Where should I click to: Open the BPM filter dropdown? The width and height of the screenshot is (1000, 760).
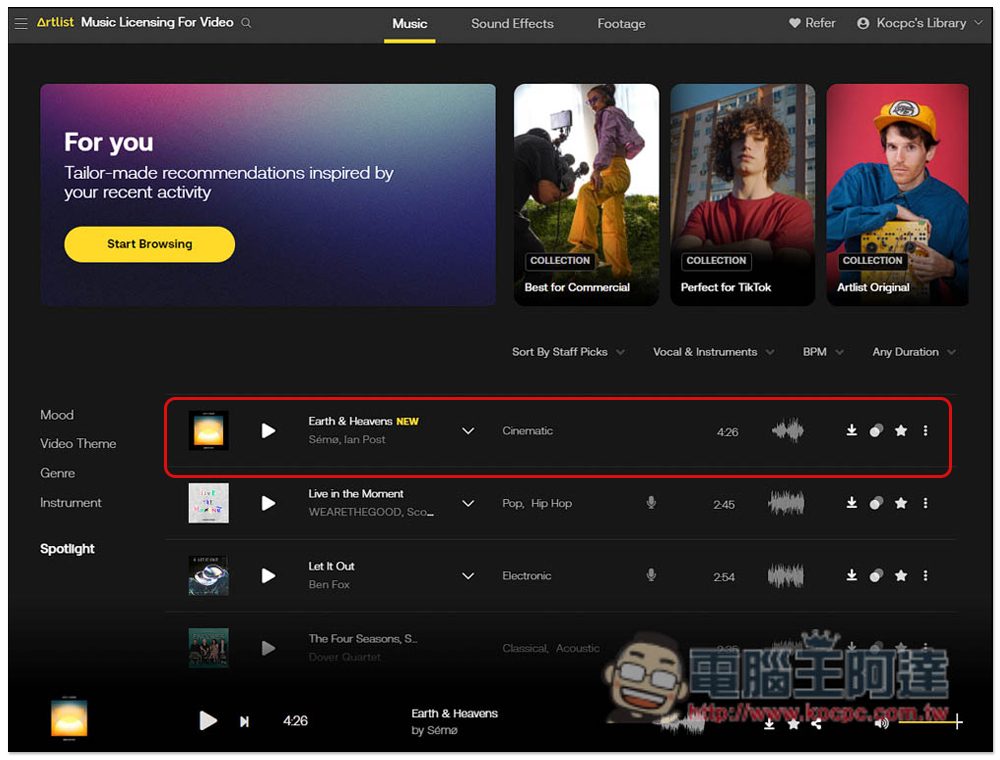coord(823,352)
